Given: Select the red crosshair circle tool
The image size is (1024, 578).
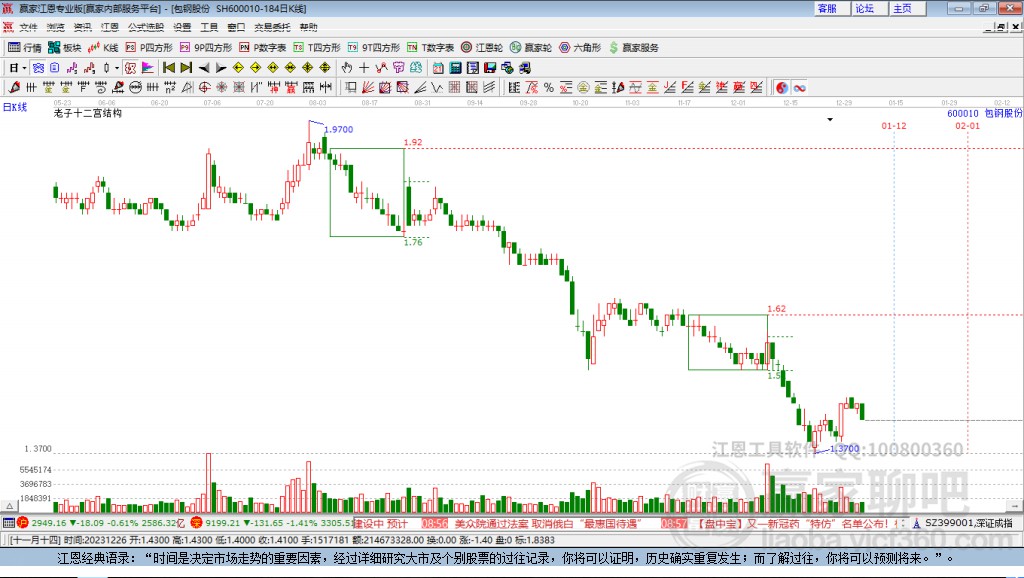Looking at the screenshot, I should 204,88.
